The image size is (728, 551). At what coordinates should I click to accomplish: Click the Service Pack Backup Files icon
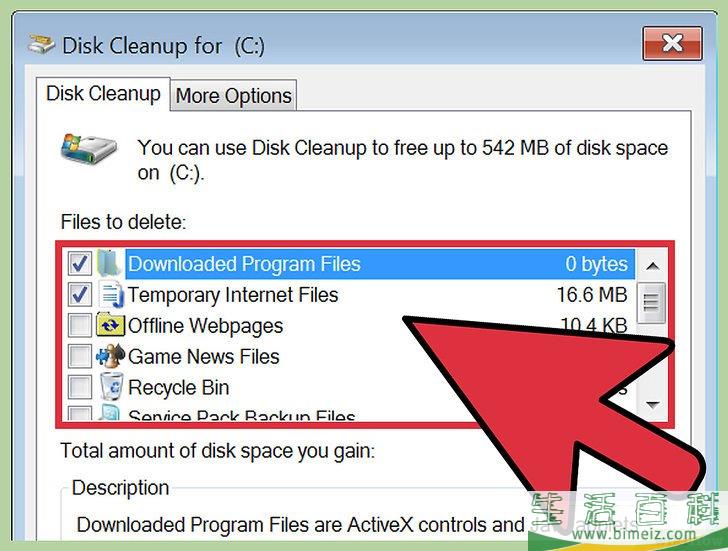coord(110,413)
